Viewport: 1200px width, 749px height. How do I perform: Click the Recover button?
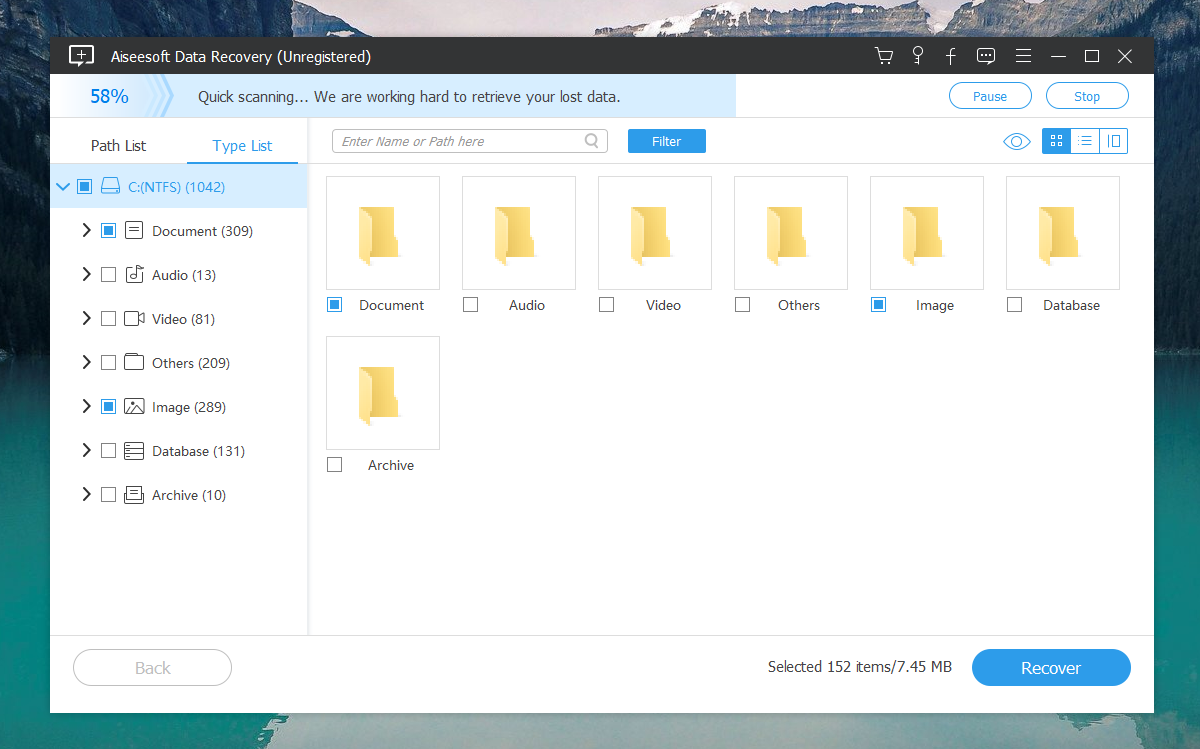point(1051,667)
